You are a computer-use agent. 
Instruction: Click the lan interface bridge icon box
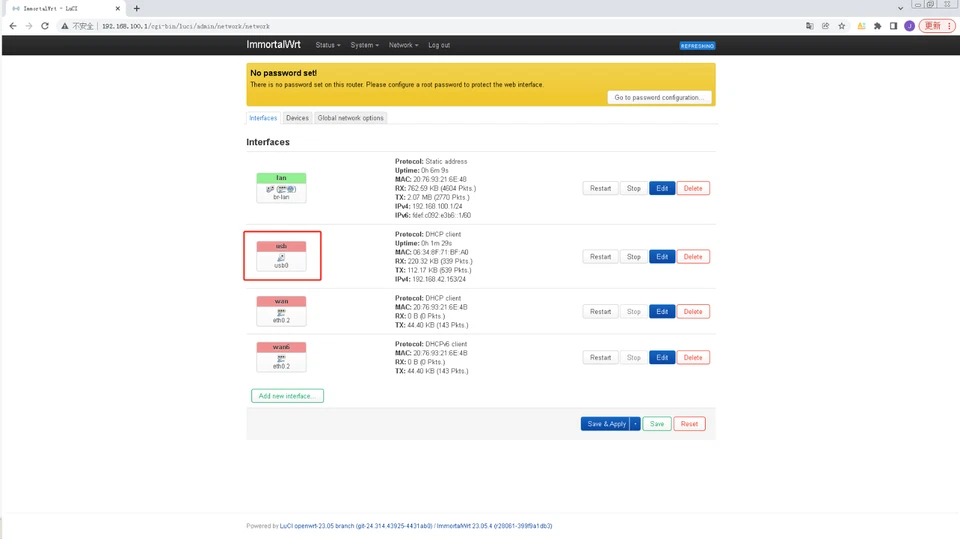click(x=281, y=187)
